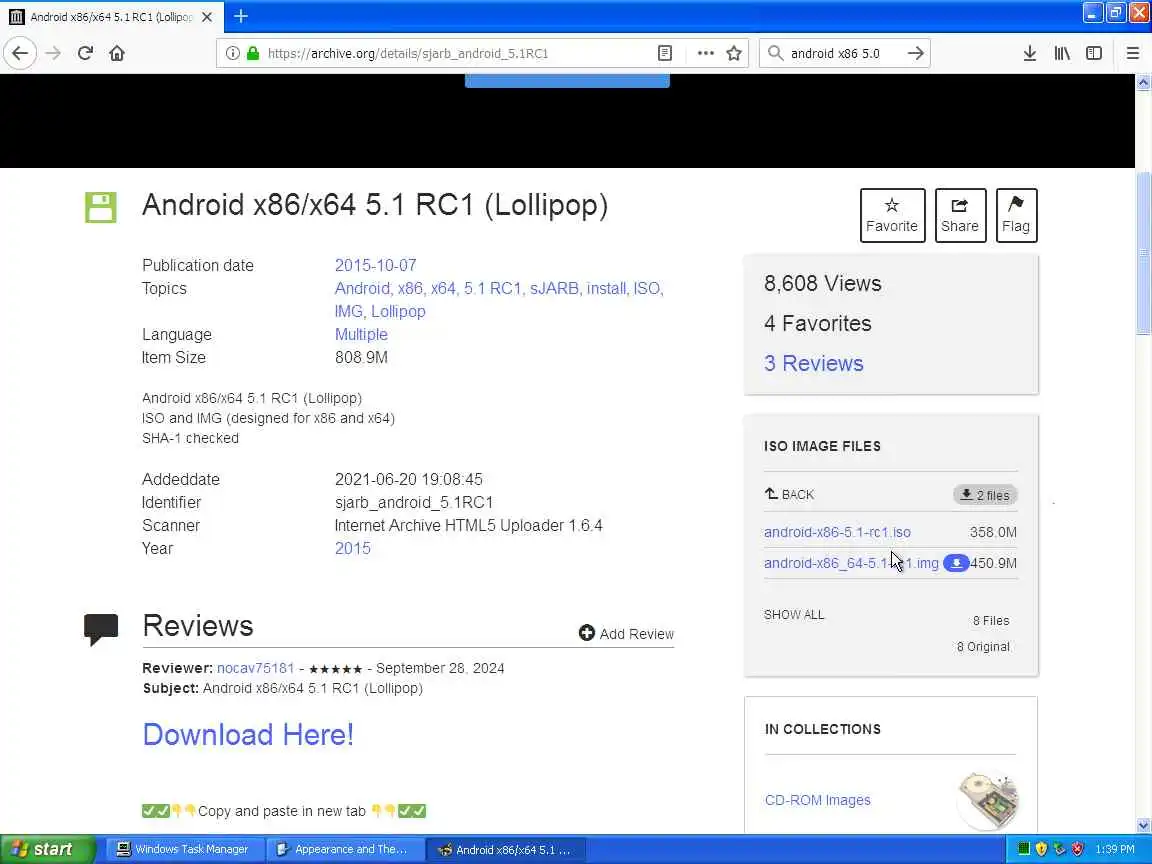Click the green floppy disk item icon
Screen dimensions: 1152x864
click(x=101, y=207)
